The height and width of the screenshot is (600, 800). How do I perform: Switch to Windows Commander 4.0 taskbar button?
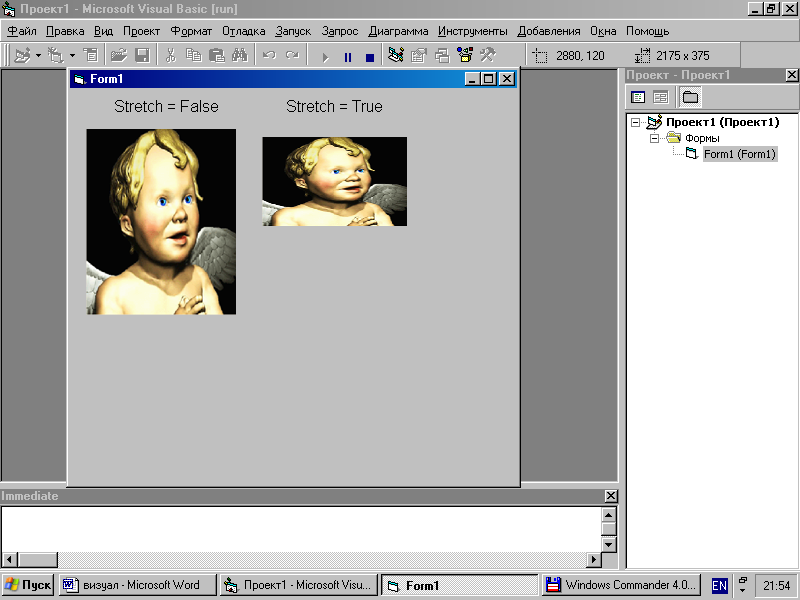click(x=621, y=585)
